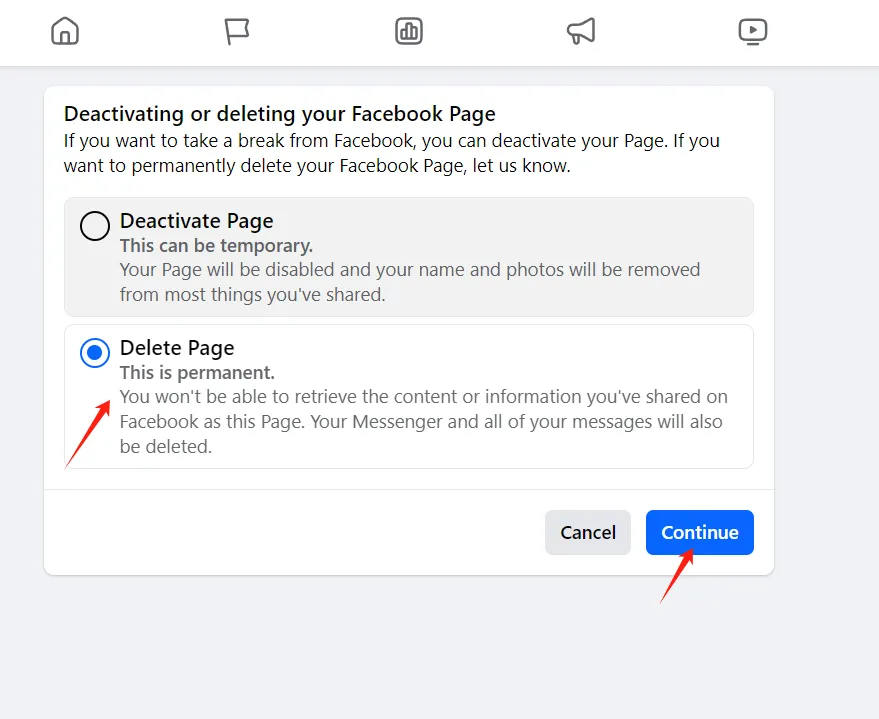Click the 'Deactivate Page' option title
The height and width of the screenshot is (719, 879).
pos(196,221)
